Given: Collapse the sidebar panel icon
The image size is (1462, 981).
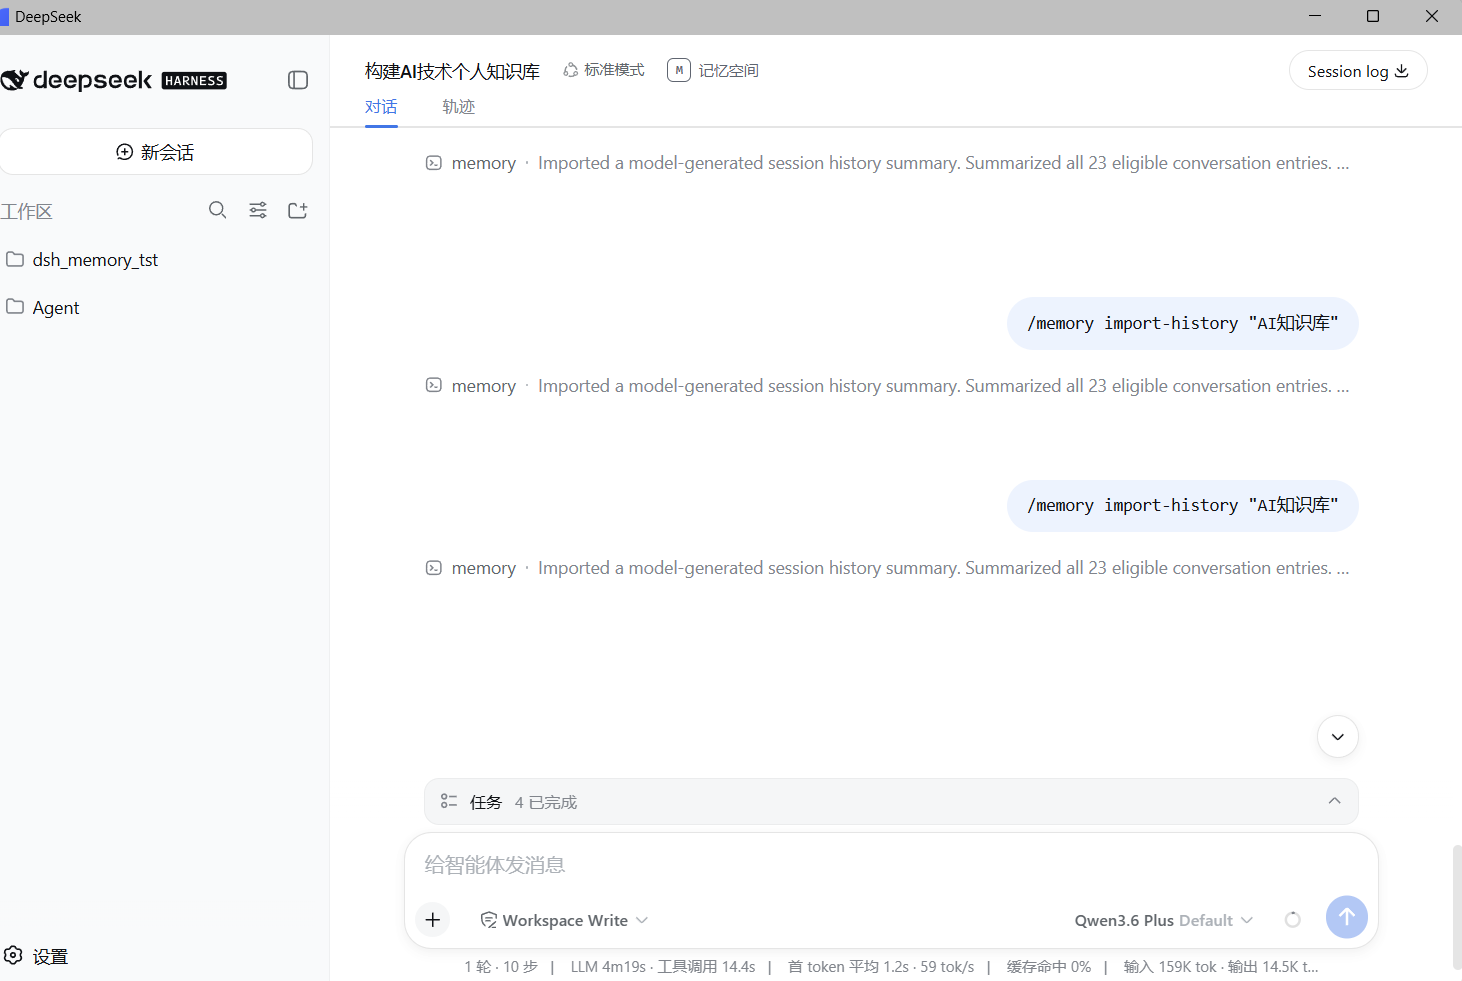Looking at the screenshot, I should pyautogui.click(x=298, y=80).
